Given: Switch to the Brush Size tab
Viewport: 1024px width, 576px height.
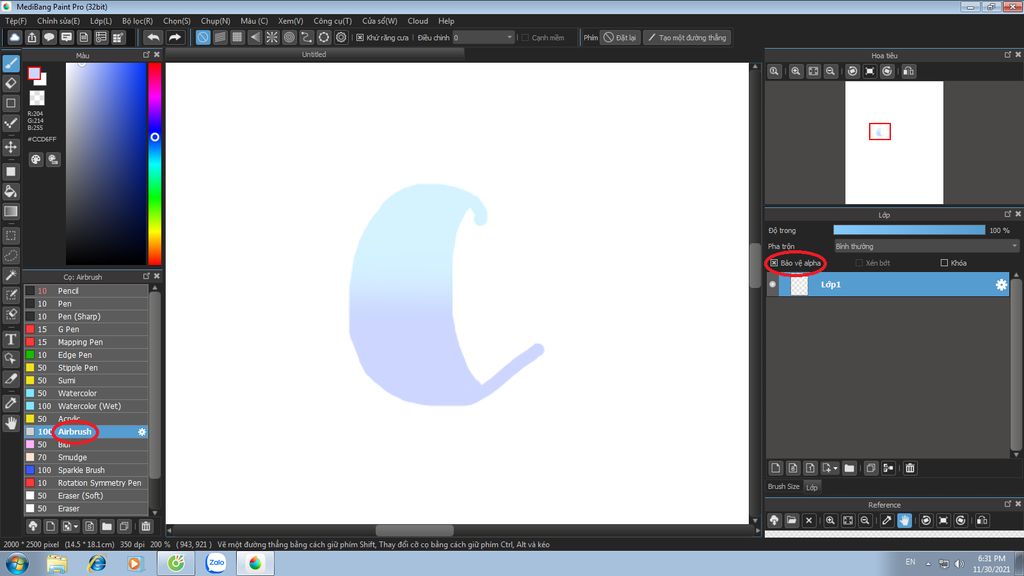Looking at the screenshot, I should point(784,487).
